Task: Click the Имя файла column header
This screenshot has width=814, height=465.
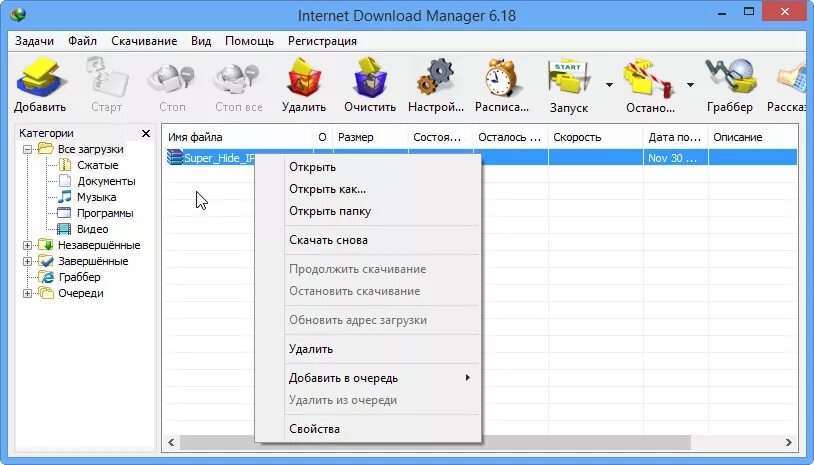Action: (x=237, y=137)
